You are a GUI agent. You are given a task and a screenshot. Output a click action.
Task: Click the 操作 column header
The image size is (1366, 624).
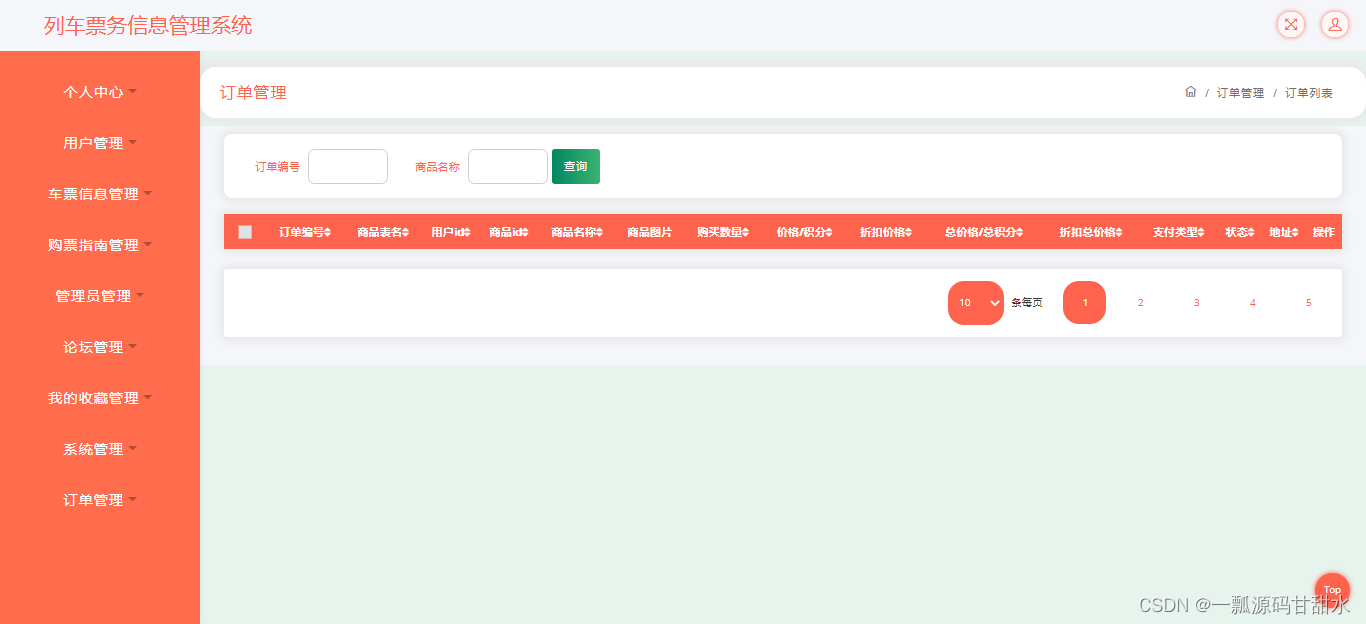1323,232
